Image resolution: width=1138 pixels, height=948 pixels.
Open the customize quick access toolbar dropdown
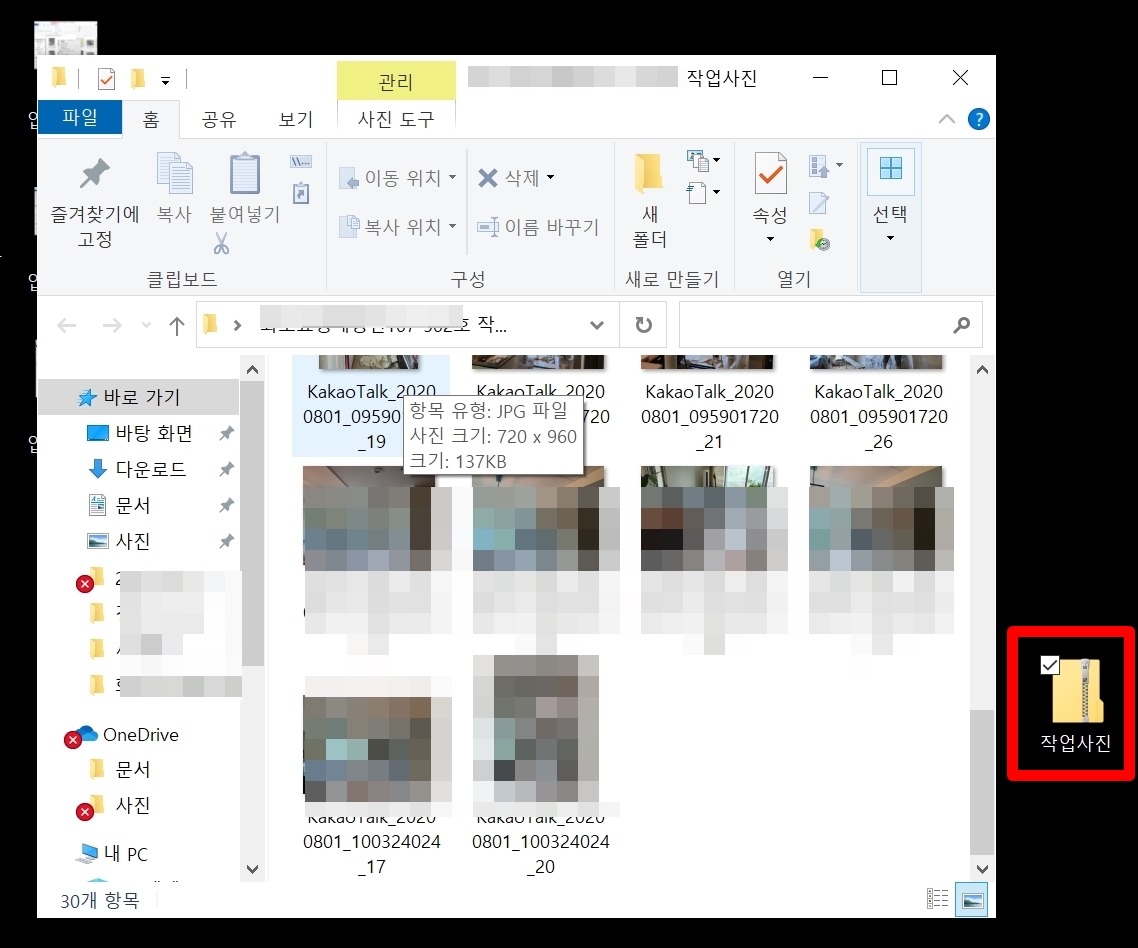pos(165,81)
